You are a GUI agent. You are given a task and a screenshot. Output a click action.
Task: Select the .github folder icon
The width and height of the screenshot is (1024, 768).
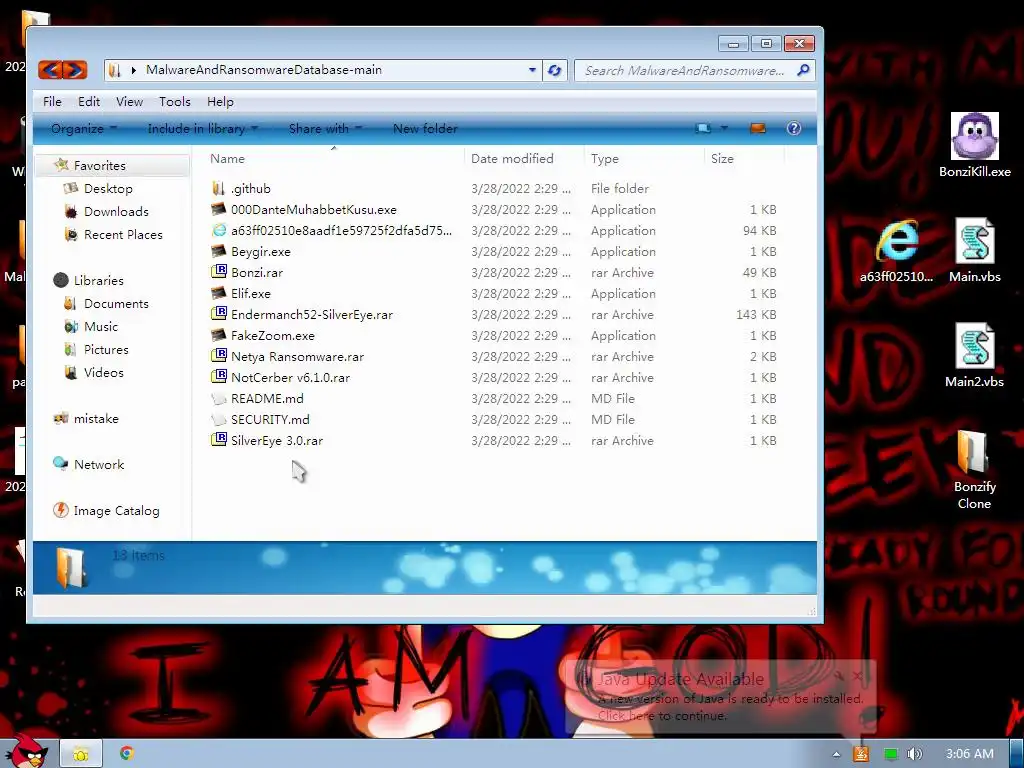[219, 189]
